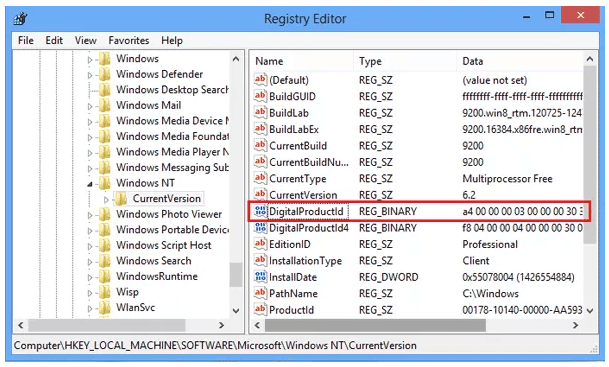The width and height of the screenshot is (609, 367).
Task: Click the string icon beside ProductId
Action: tap(260, 310)
